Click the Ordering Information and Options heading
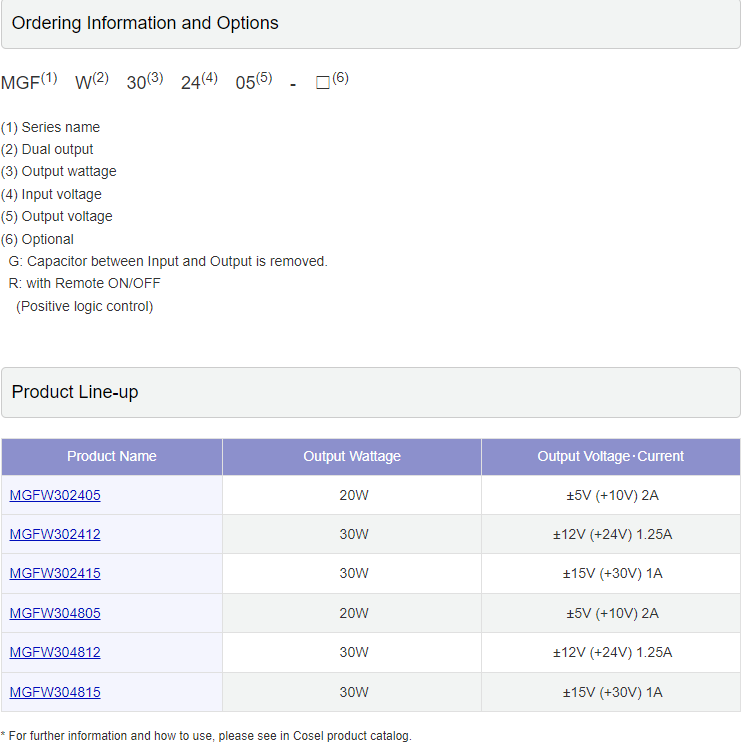Viewport: 741px width, 753px height. coord(145,23)
